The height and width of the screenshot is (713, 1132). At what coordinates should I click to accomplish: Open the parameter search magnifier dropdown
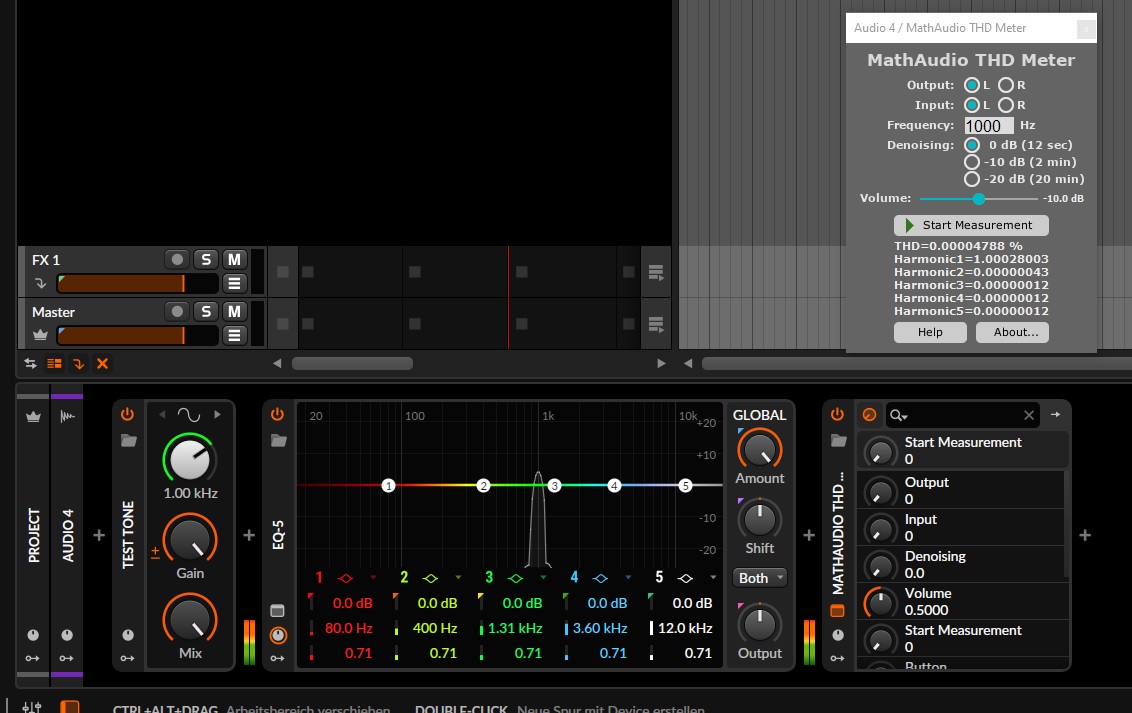[899, 415]
